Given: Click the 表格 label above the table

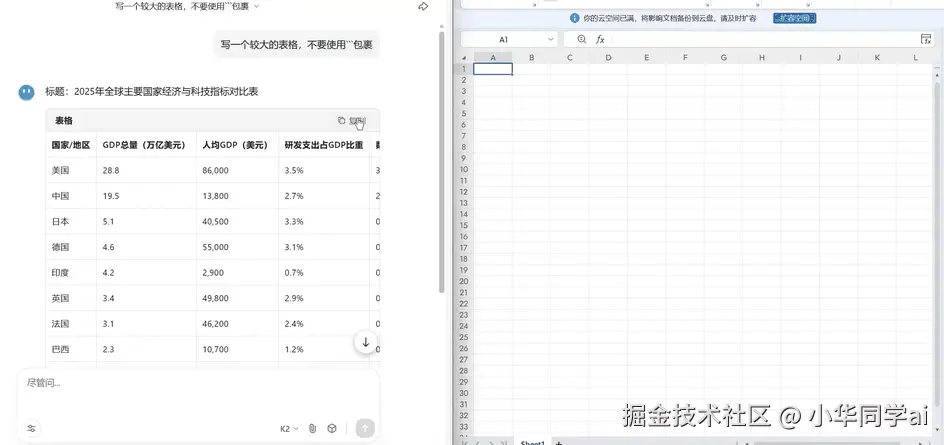Looking at the screenshot, I should click(x=64, y=120).
